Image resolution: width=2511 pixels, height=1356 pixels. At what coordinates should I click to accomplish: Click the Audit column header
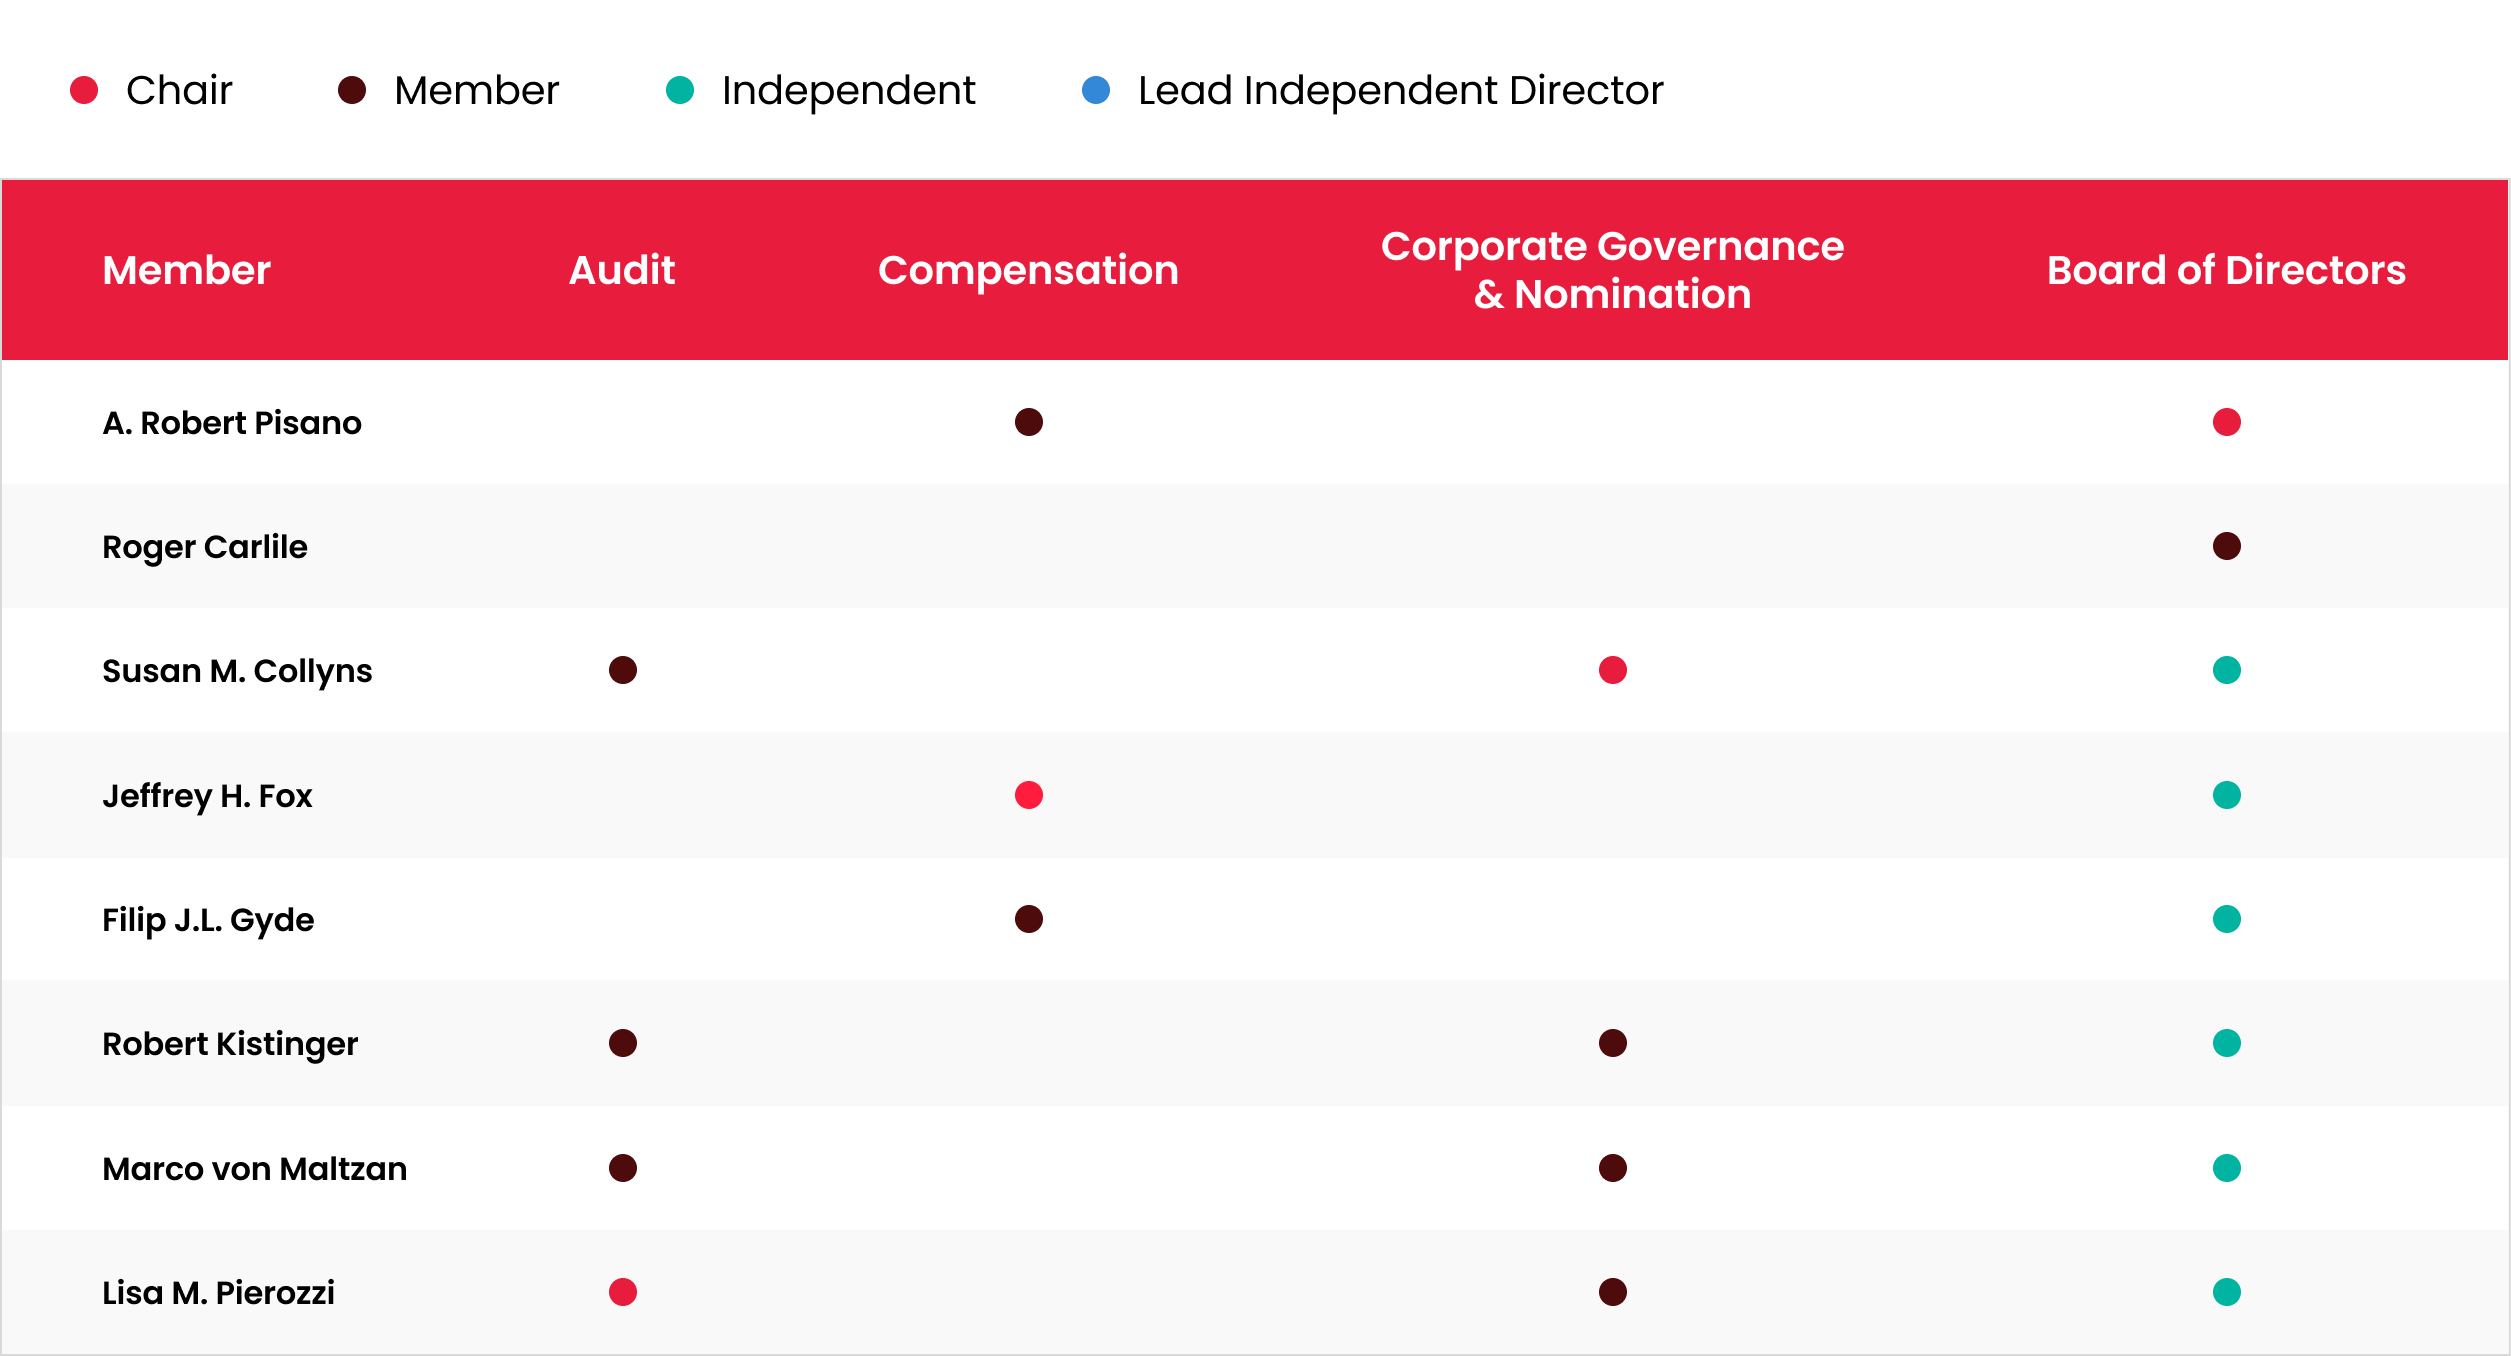[x=621, y=270]
